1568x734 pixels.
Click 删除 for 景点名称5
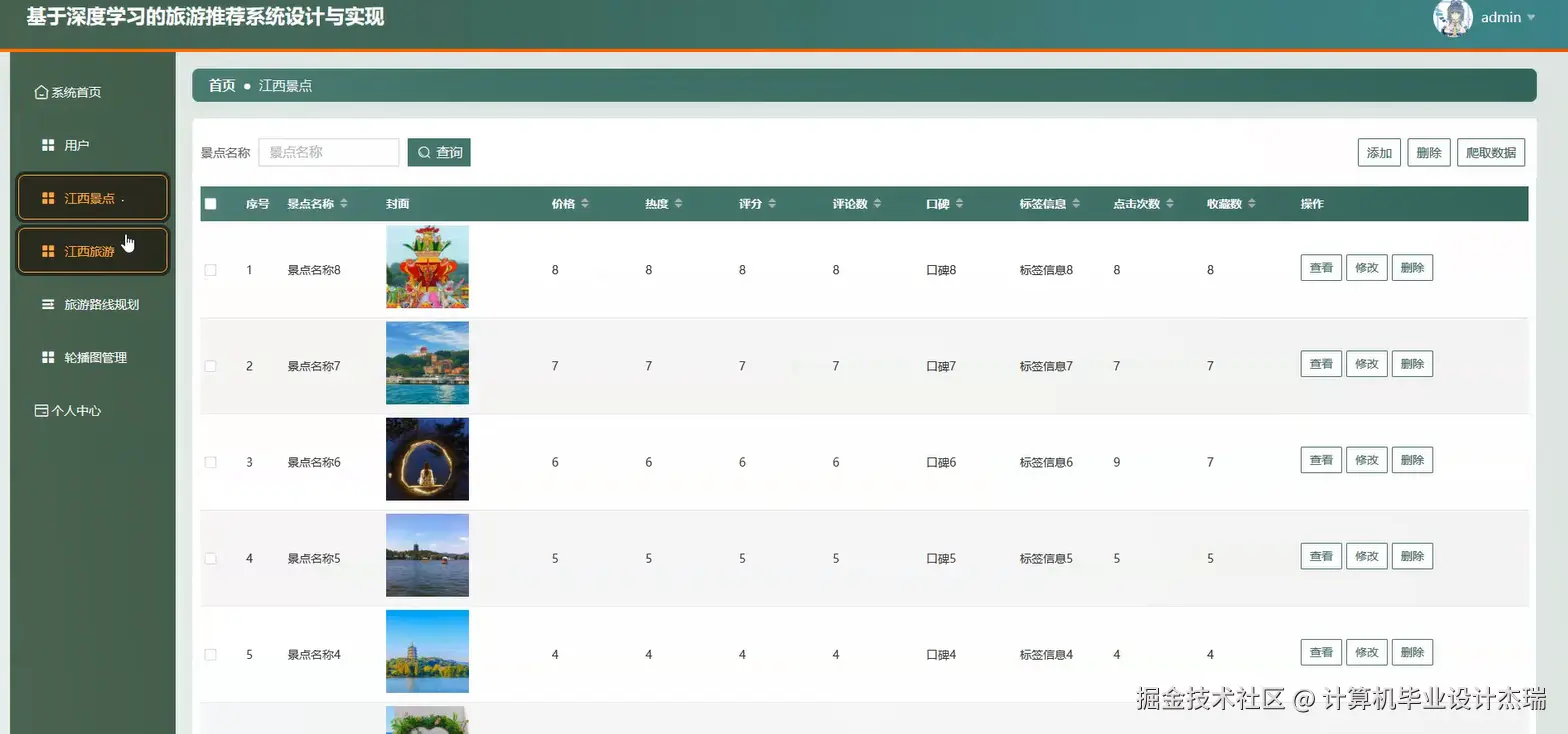pyautogui.click(x=1412, y=556)
